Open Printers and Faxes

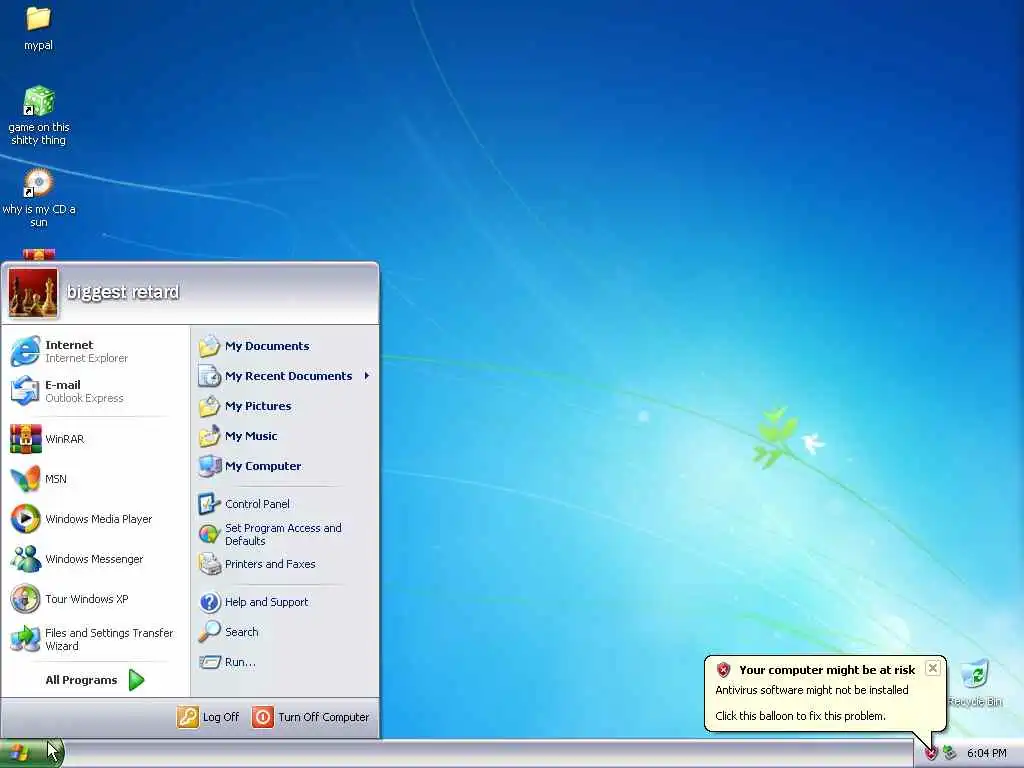285,564
